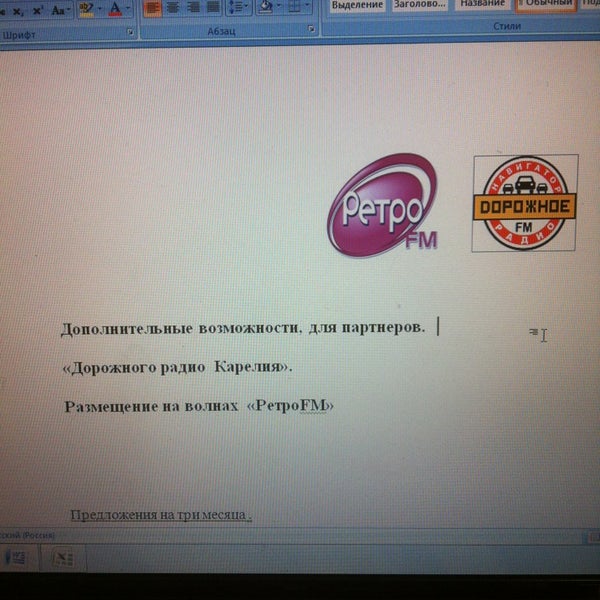Apply paragraph borders
Image resolution: width=600 pixels, height=600 pixels.
[x=294, y=7]
